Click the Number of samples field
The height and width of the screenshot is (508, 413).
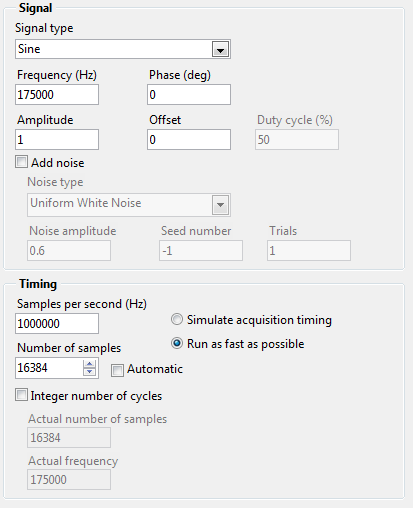[x=49, y=368]
